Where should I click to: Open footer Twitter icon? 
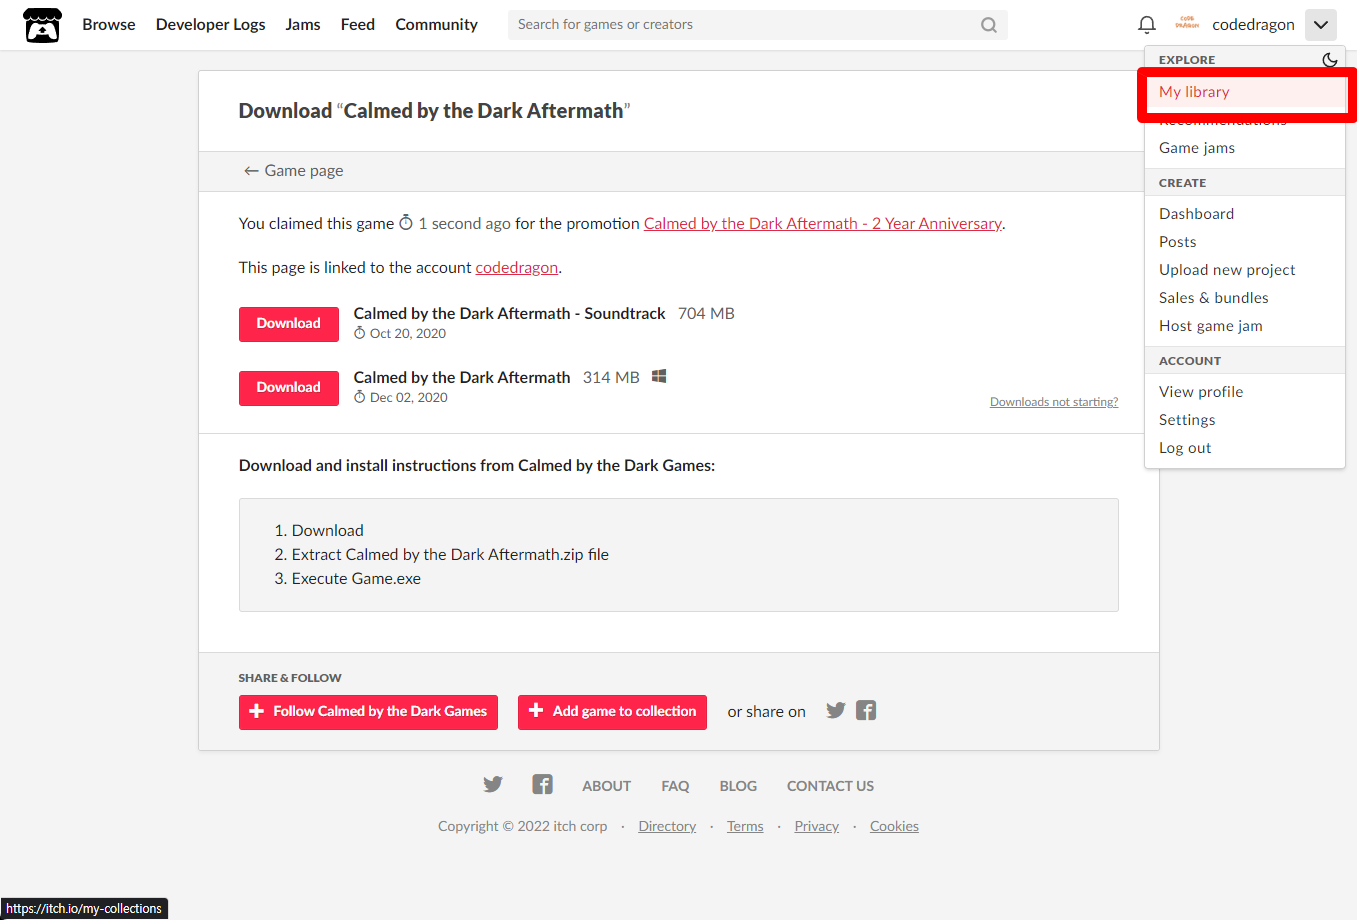493,784
